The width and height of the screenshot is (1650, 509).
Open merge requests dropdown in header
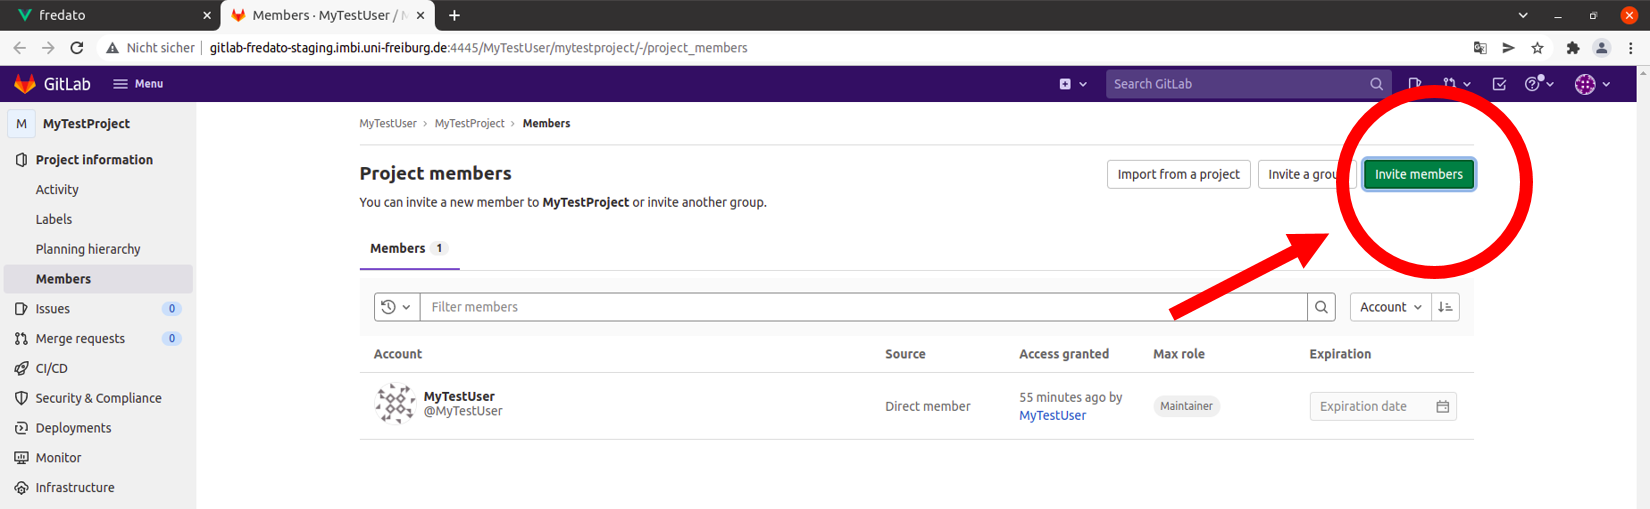(x=1456, y=84)
